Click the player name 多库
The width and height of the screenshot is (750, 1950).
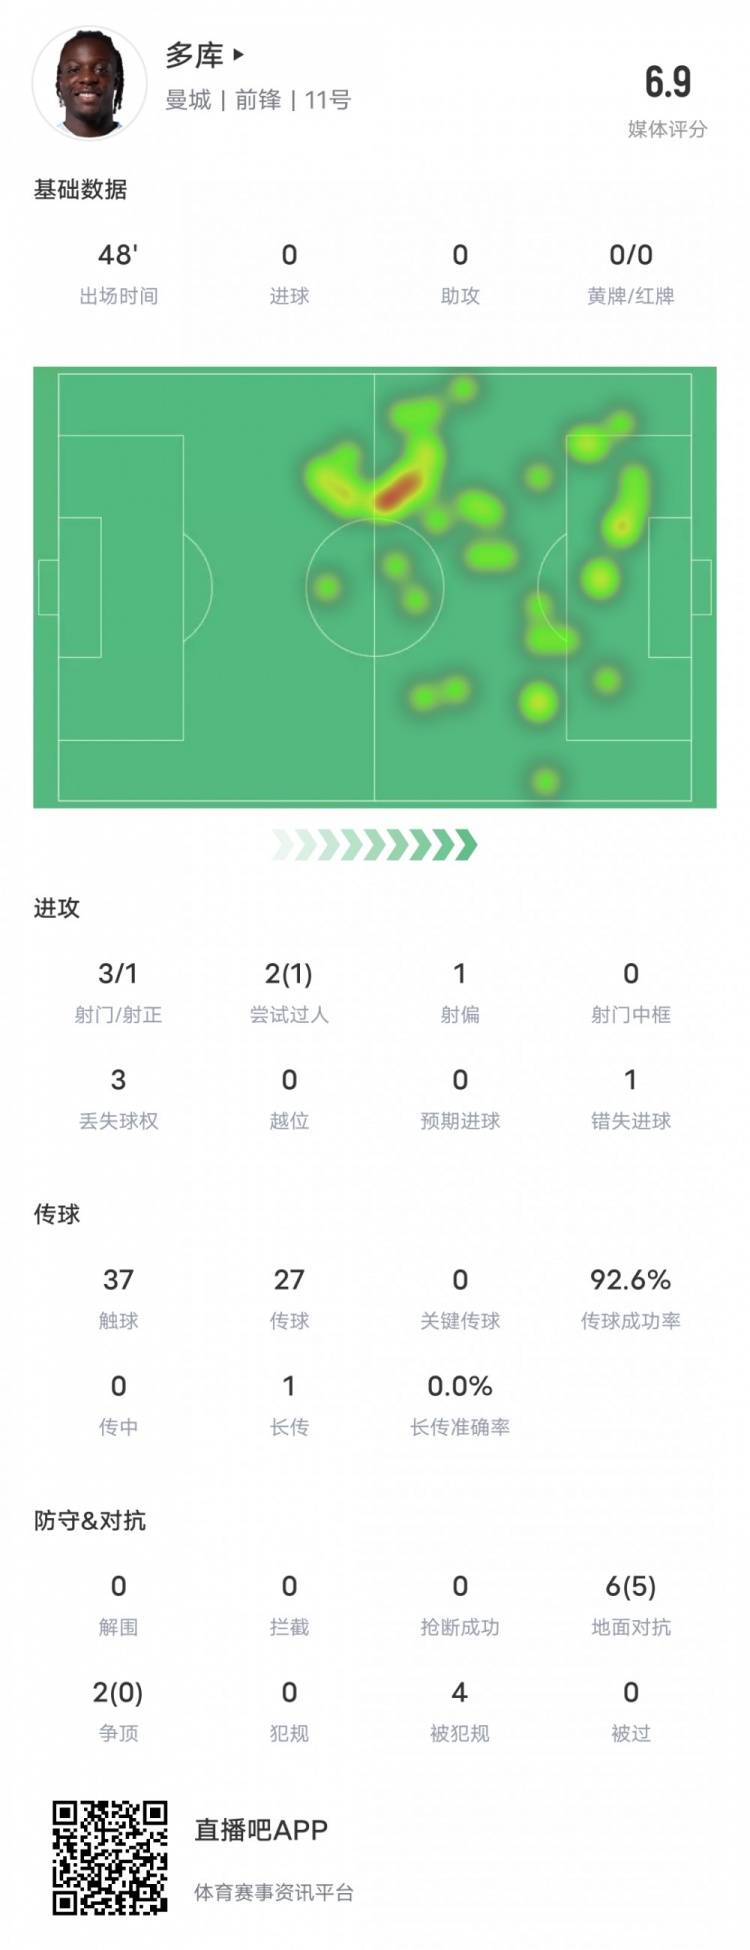[x=194, y=56]
